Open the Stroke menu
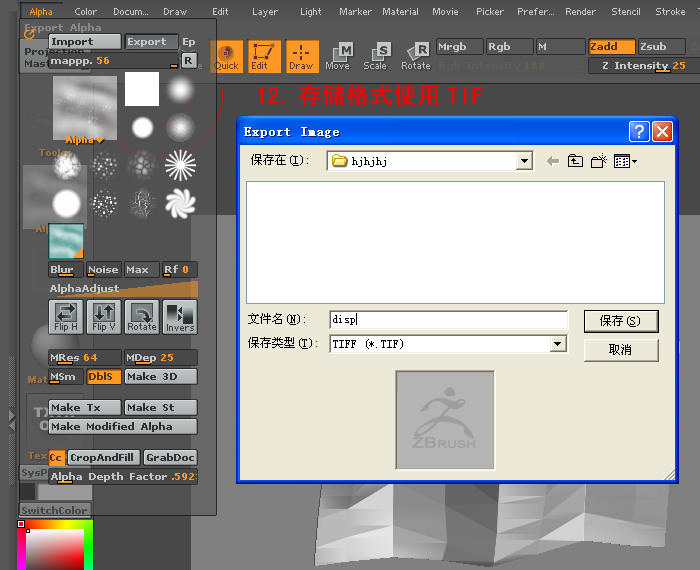This screenshot has height=570, width=700. click(x=670, y=12)
